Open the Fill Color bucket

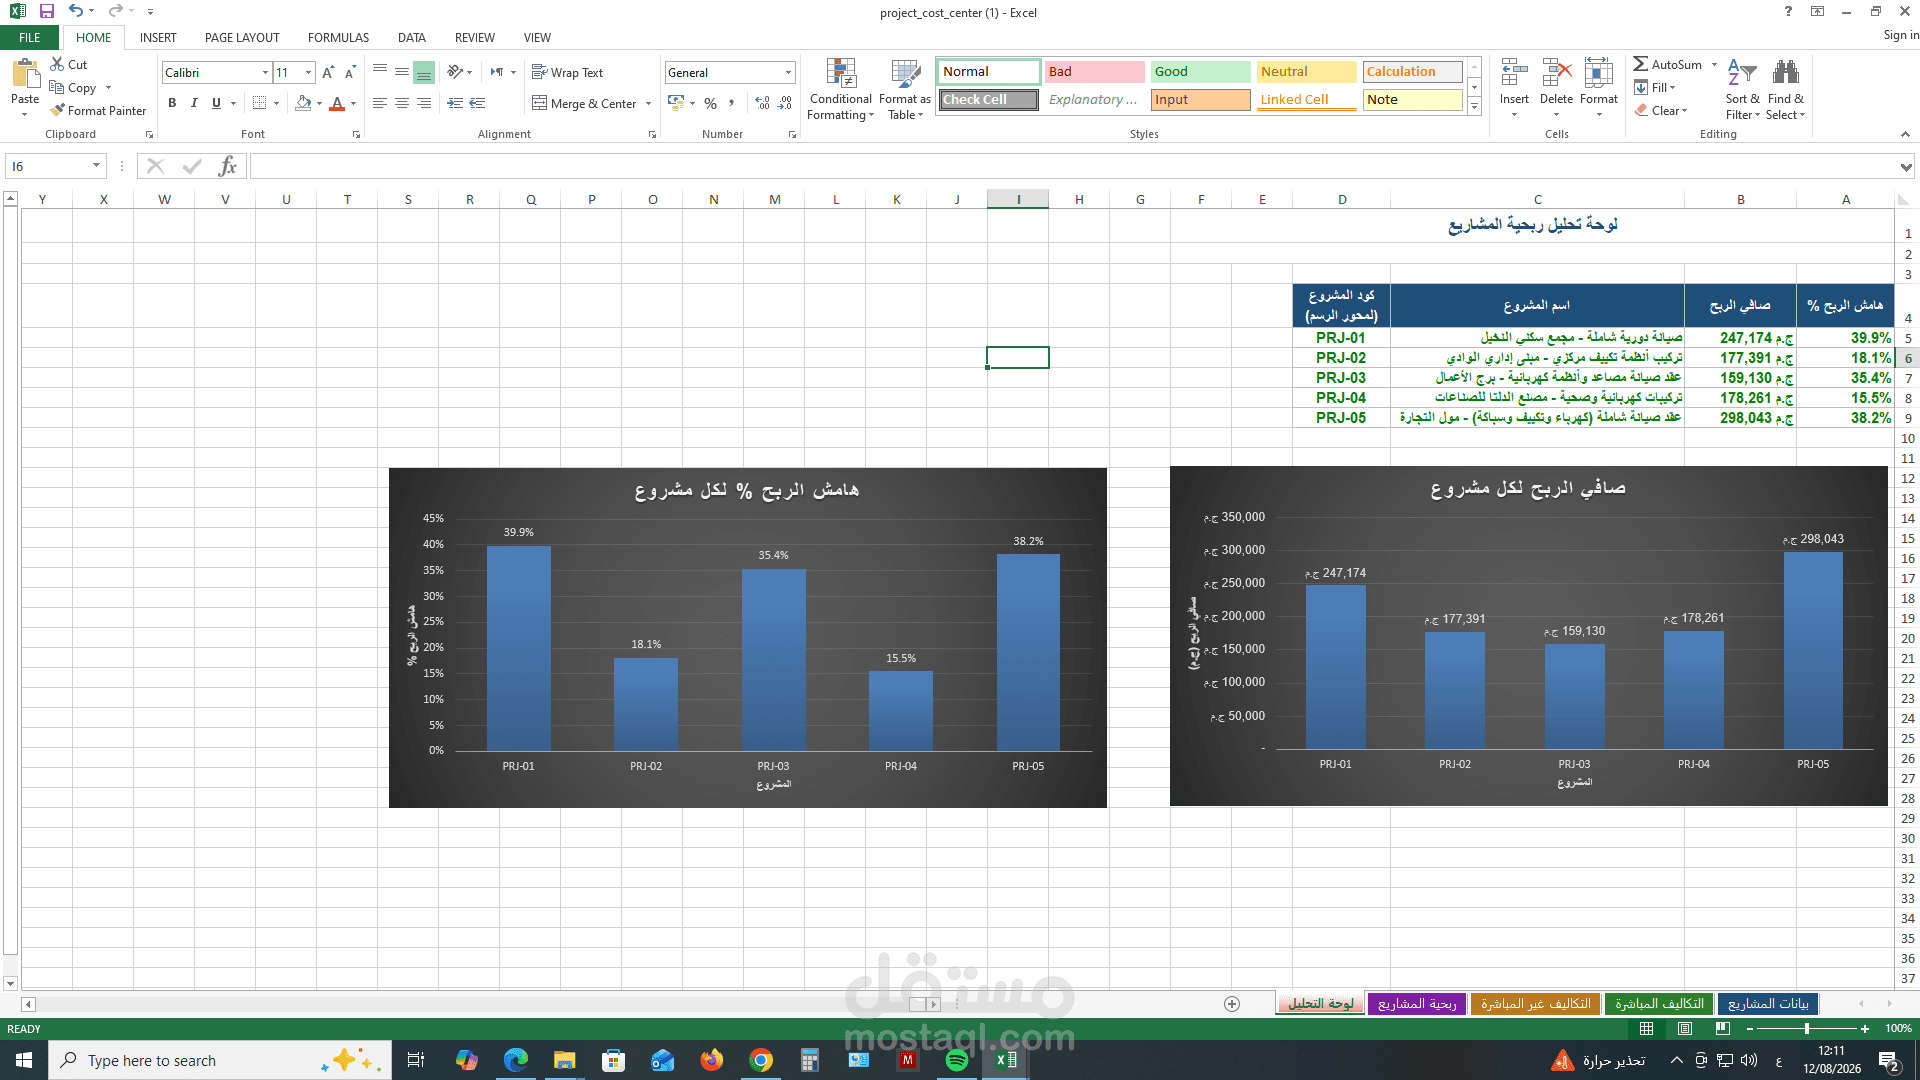(303, 103)
